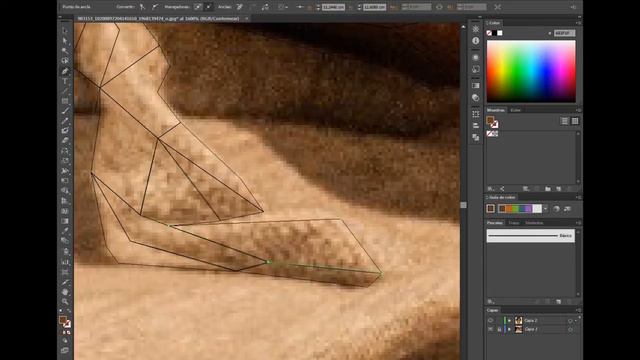Switch to the Muestras tab
The image size is (640, 360).
click(x=496, y=110)
